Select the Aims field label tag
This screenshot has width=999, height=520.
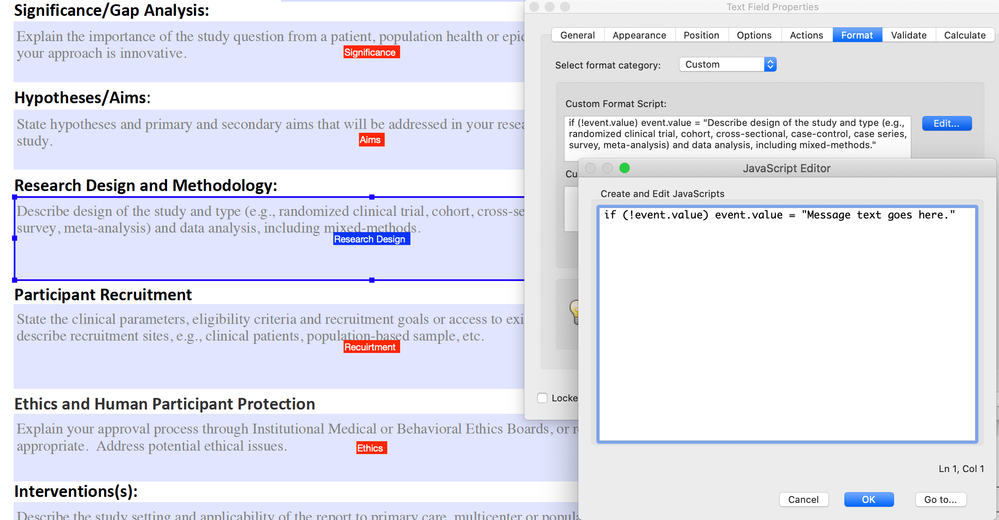(371, 140)
